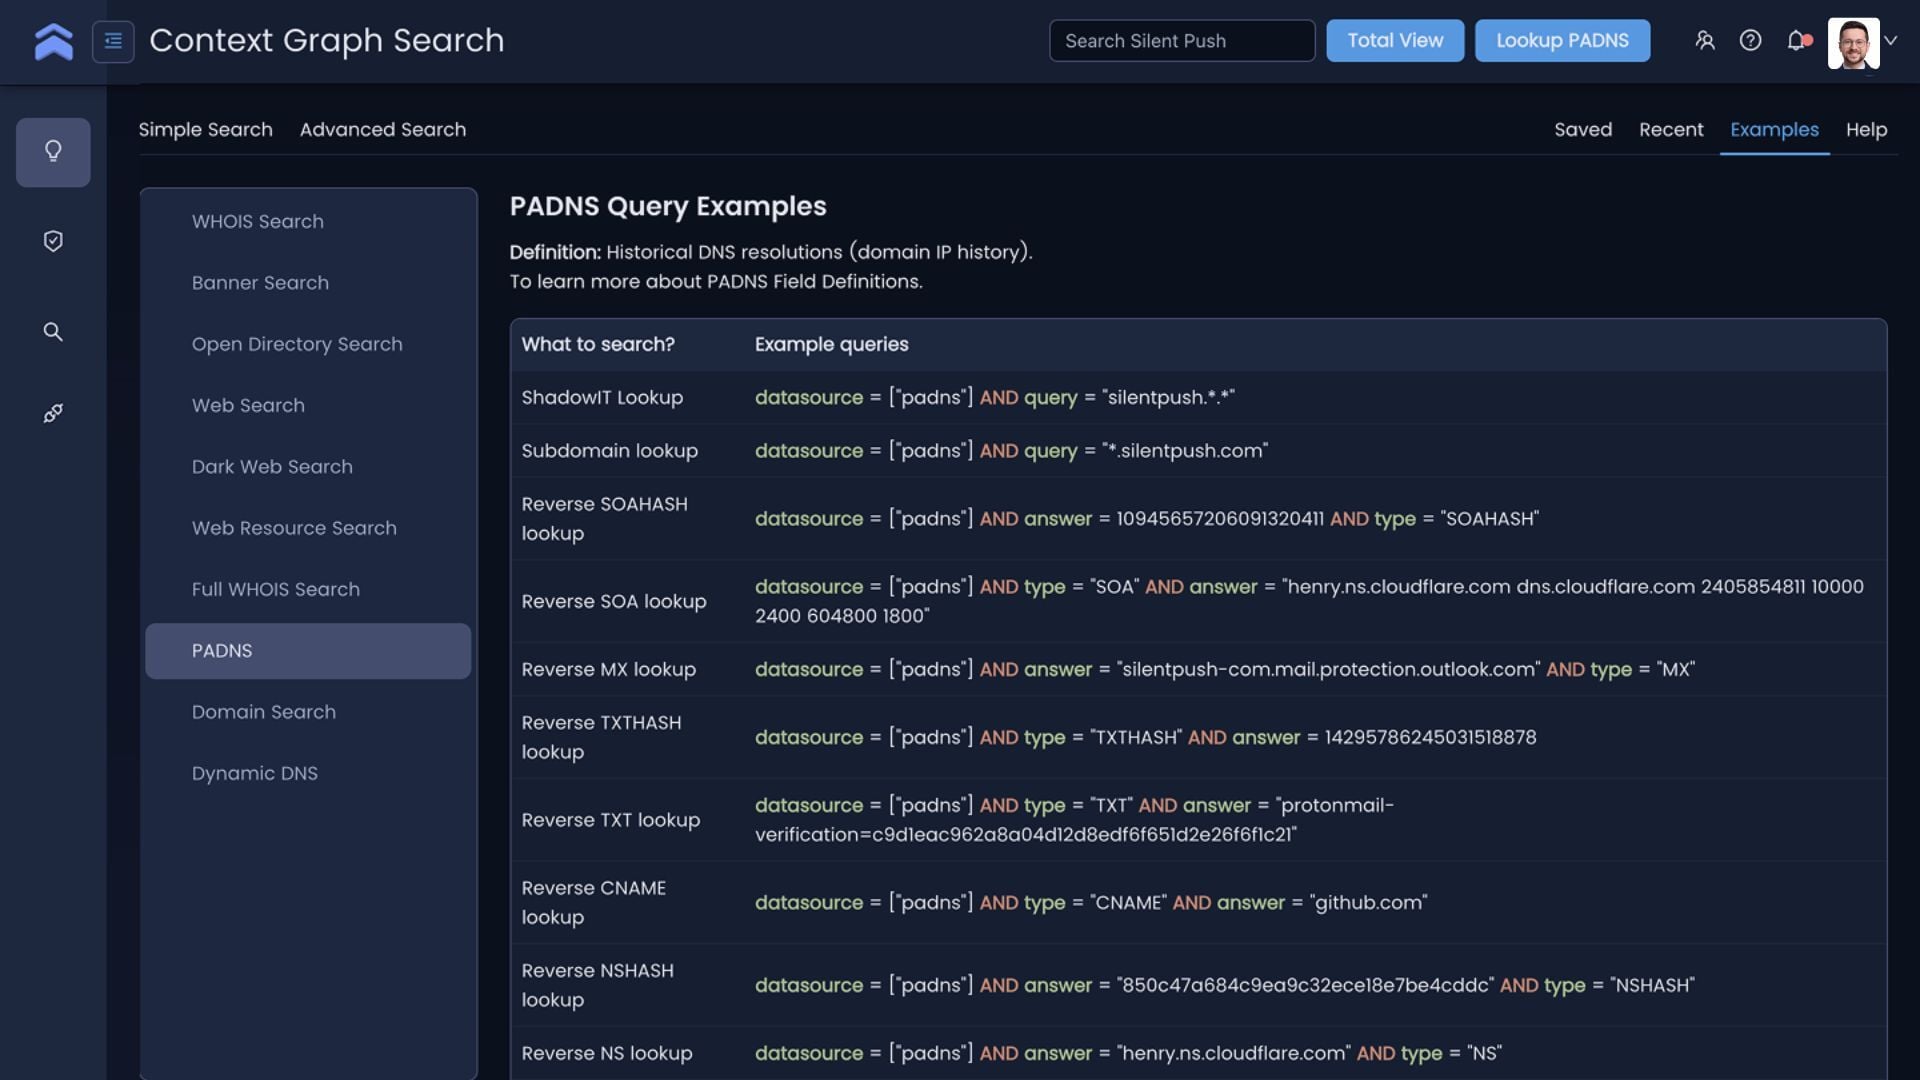
Task: Click the Reverse MX lookup example query
Action: pyautogui.click(x=1224, y=670)
